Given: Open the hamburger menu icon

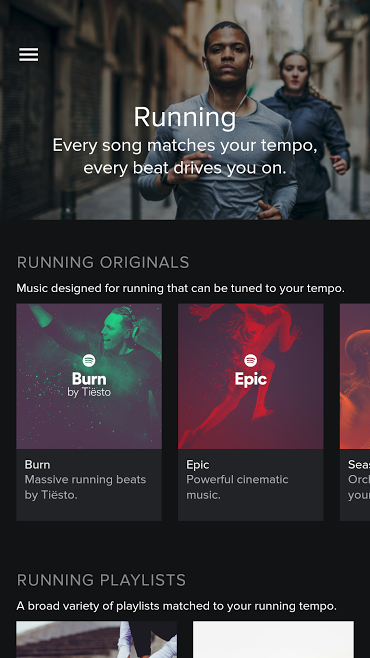Looking at the screenshot, I should (x=29, y=55).
